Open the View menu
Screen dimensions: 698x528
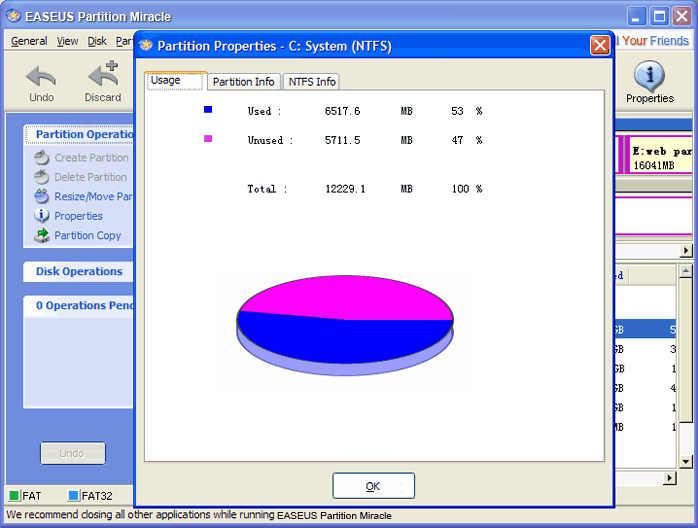pos(67,41)
